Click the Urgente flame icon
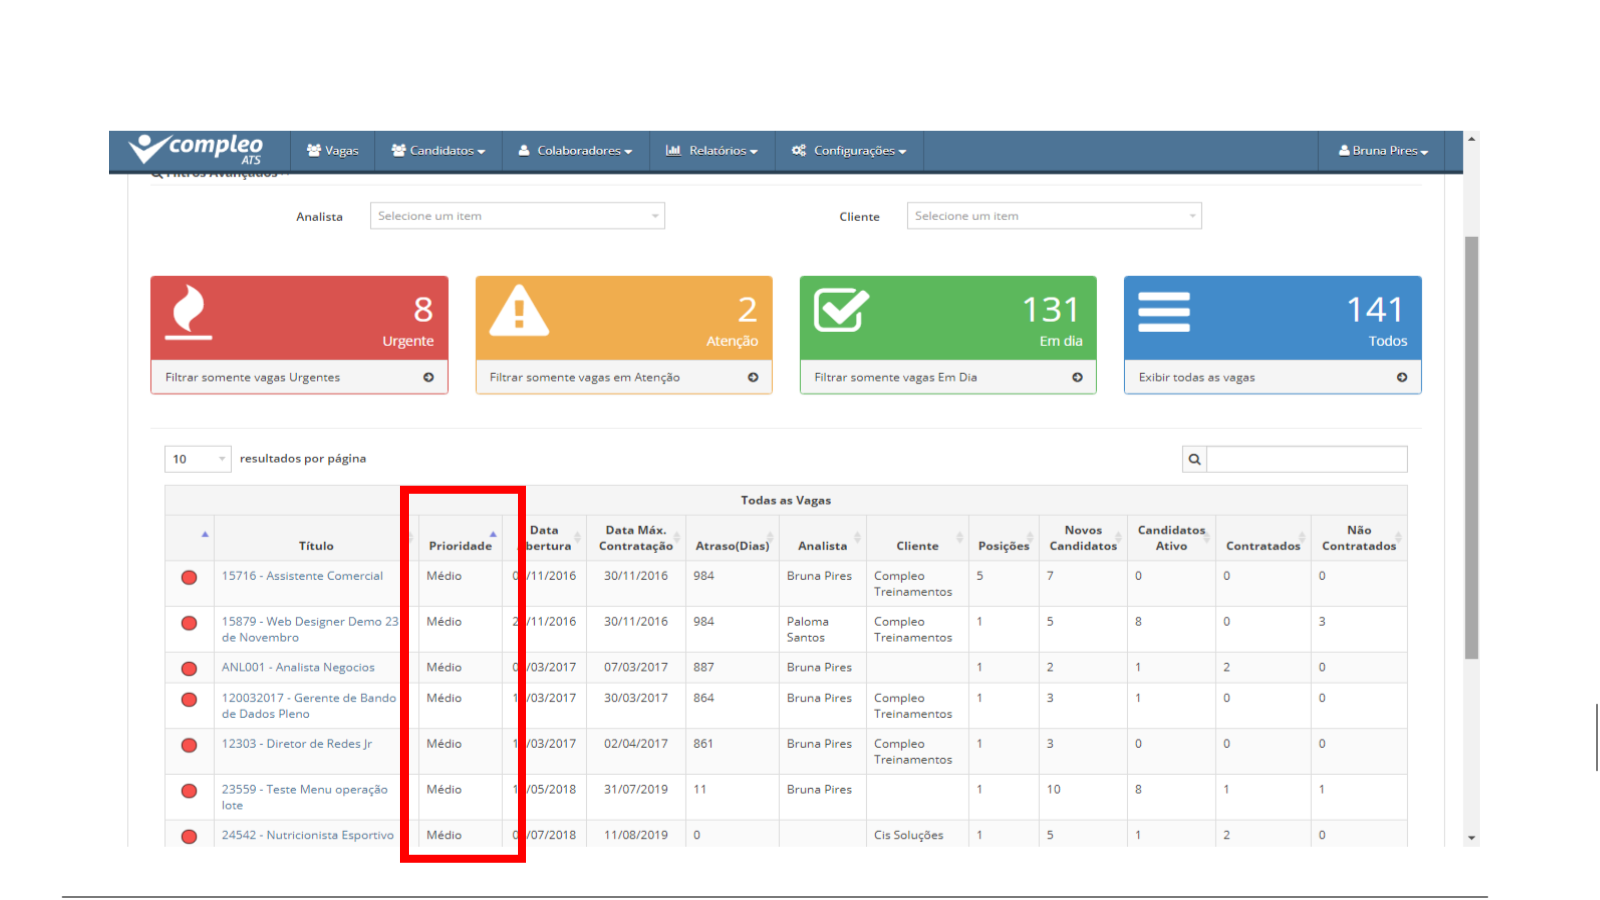This screenshot has height=900, width=1600. pos(189,312)
